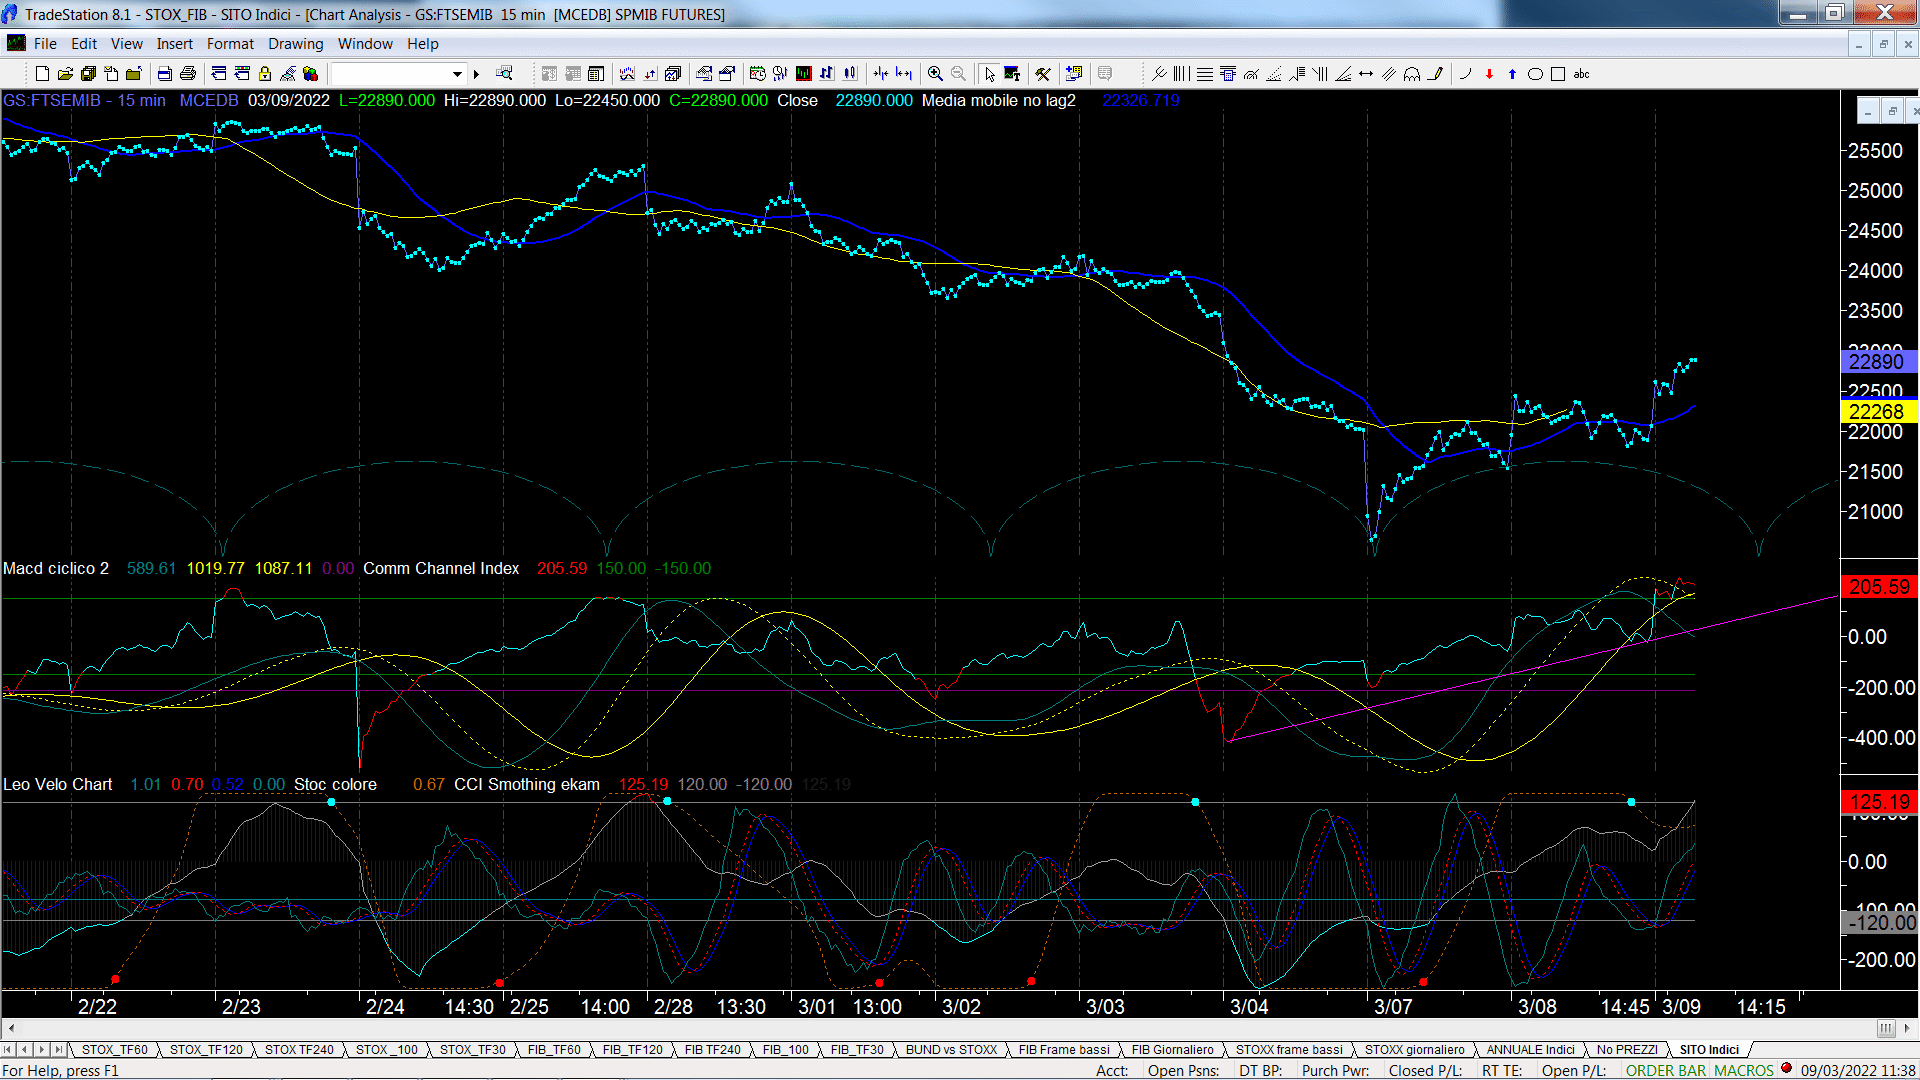Click the GS:FTSEMIB - 15 min symbol label
Viewport: 1920px width, 1080px height.
coord(84,100)
